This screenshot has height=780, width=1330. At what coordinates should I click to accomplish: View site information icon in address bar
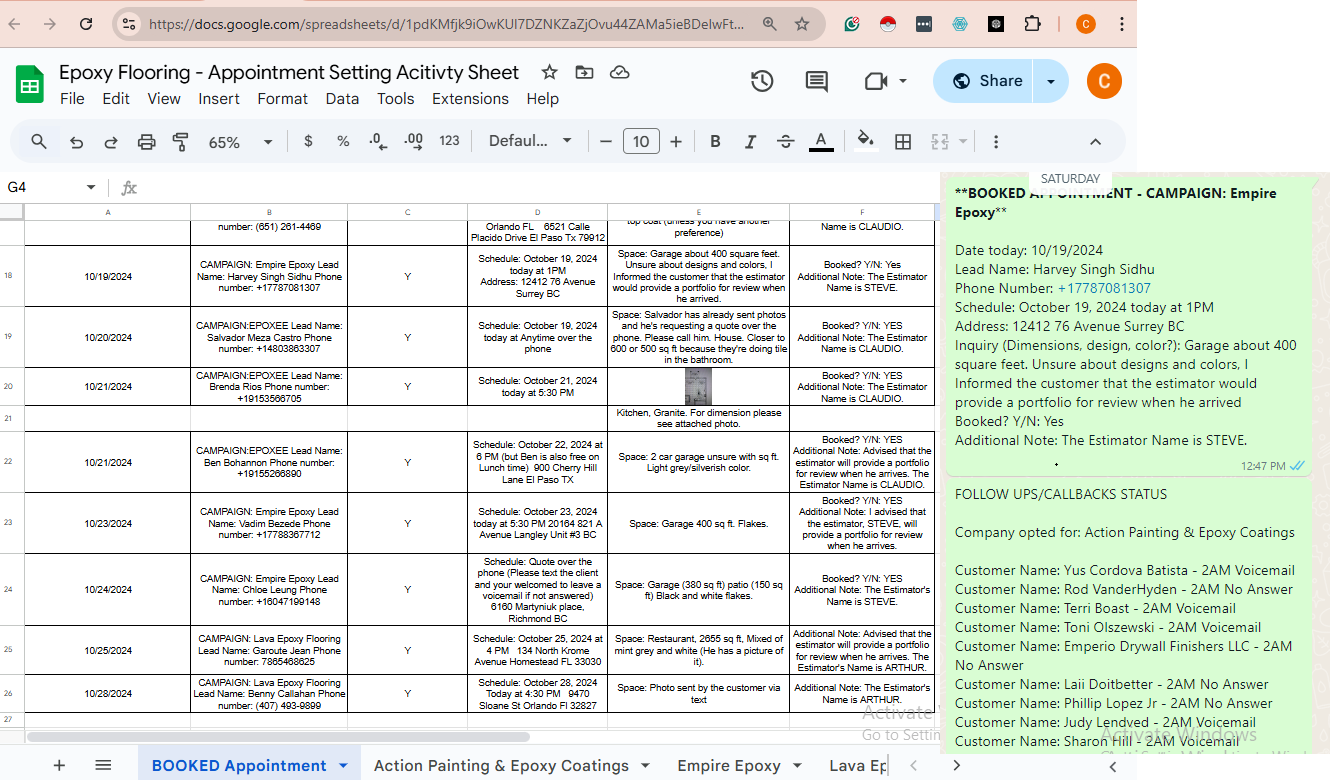(127, 24)
